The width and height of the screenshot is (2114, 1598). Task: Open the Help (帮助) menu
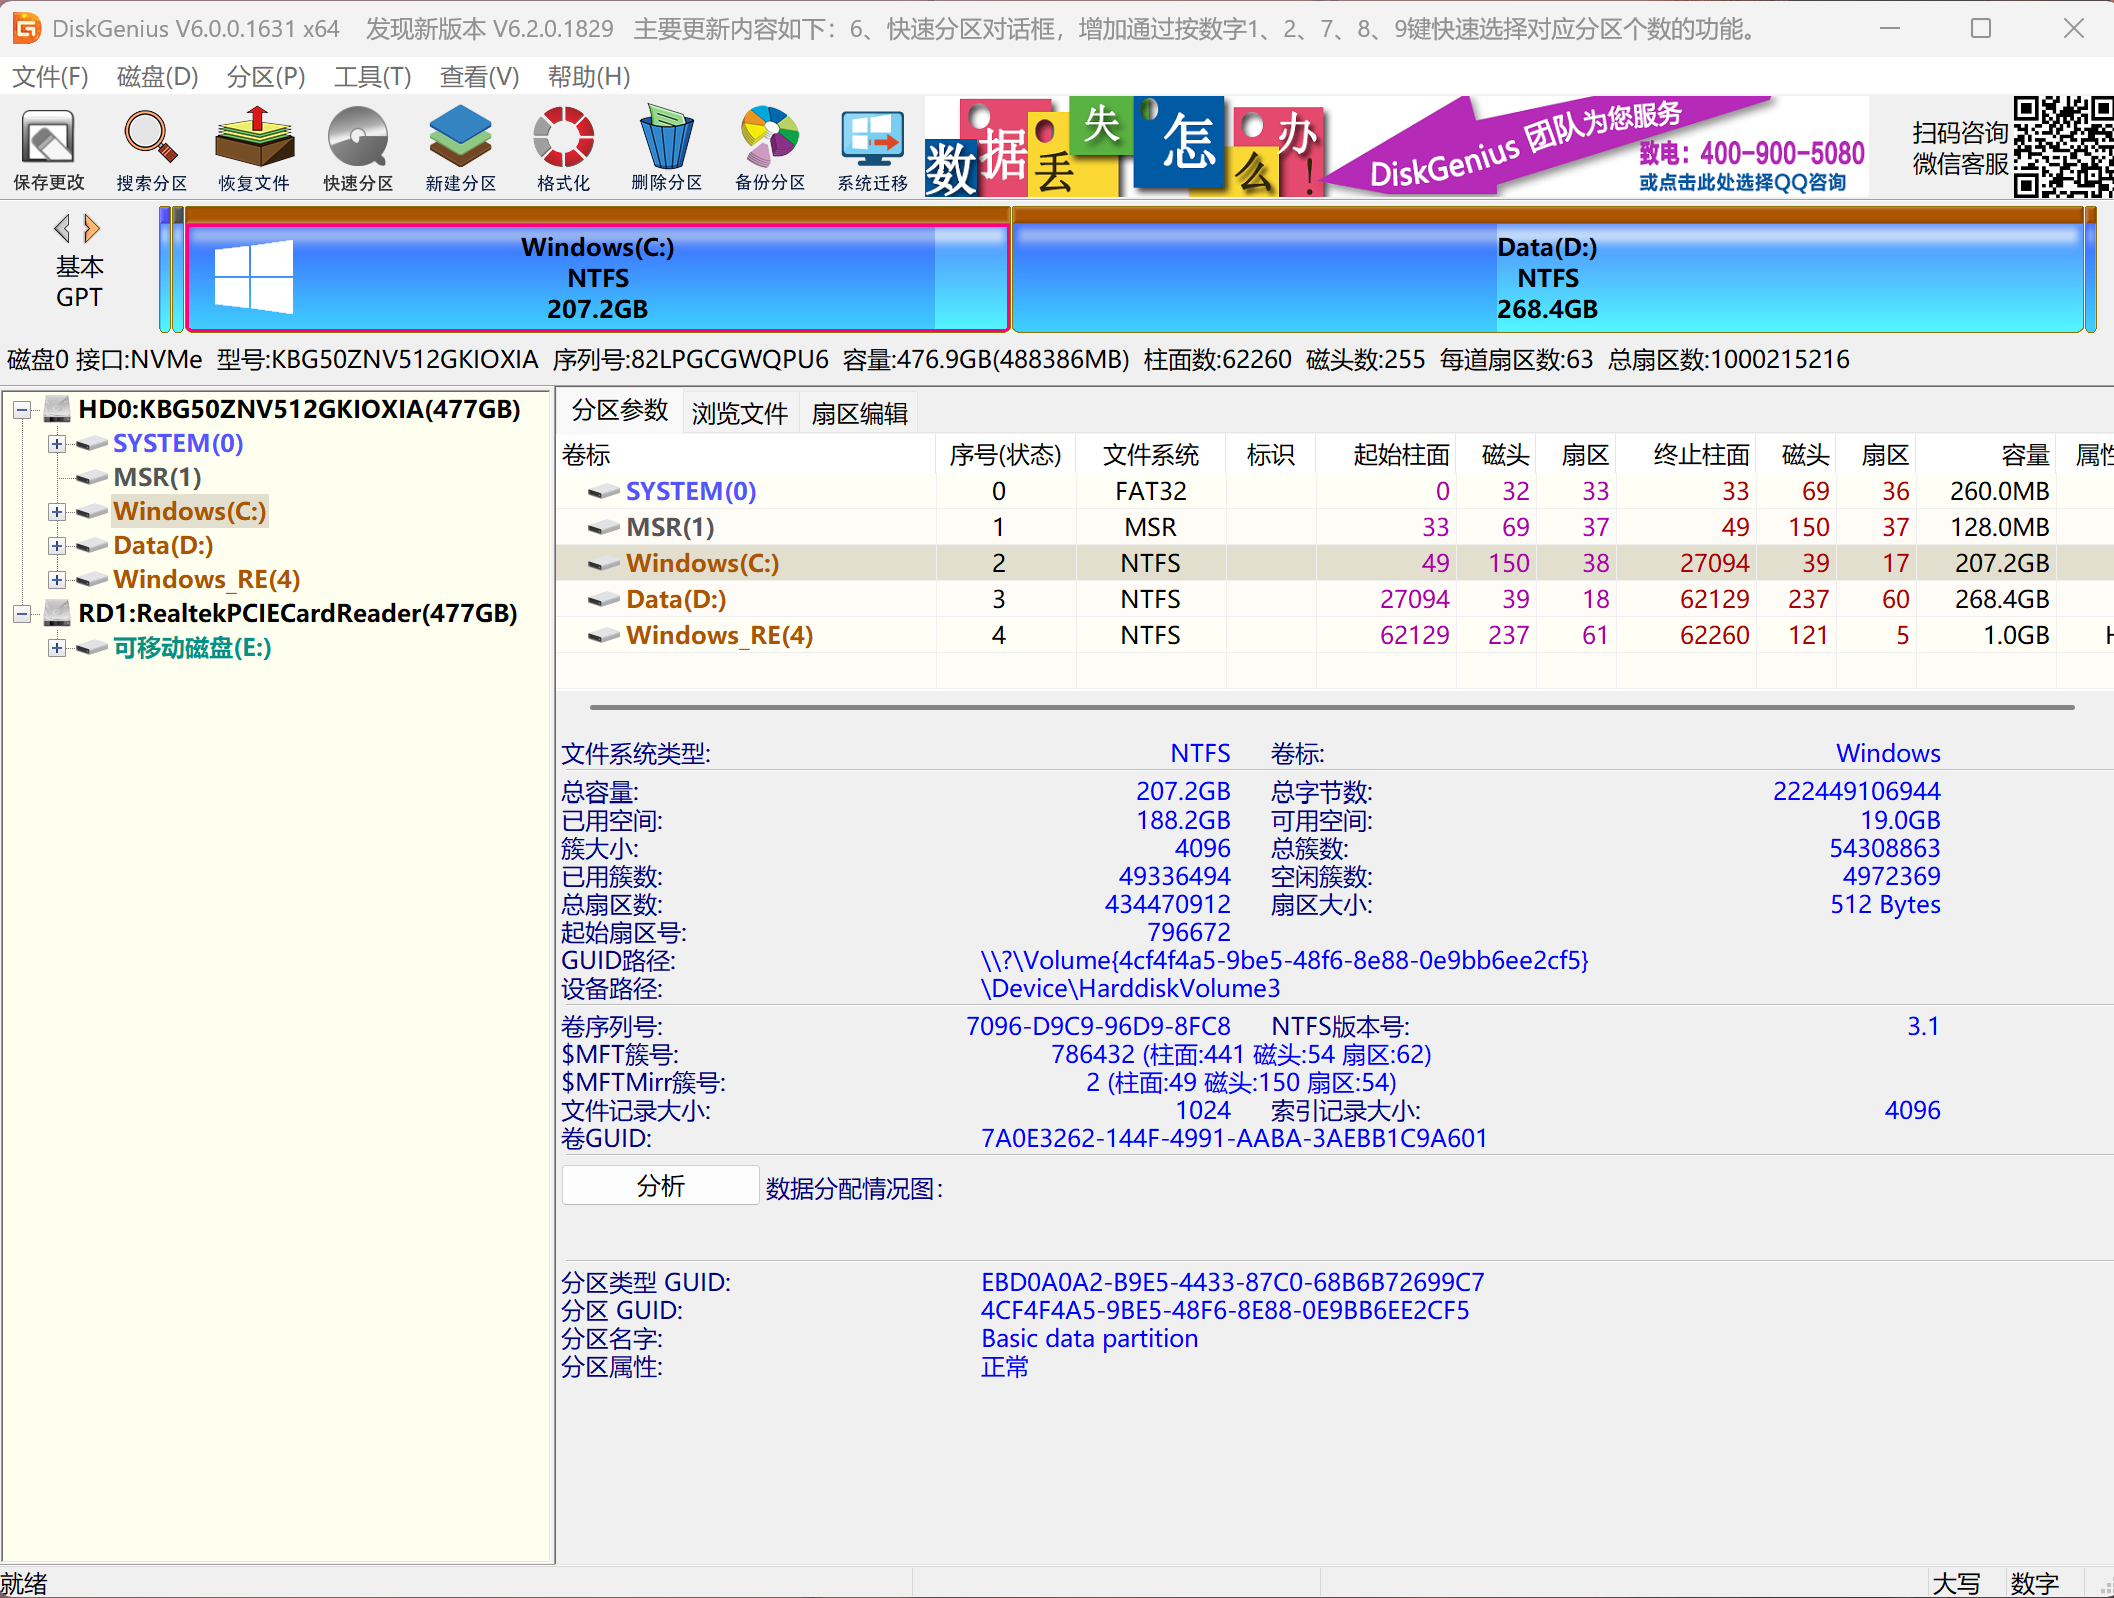point(588,77)
